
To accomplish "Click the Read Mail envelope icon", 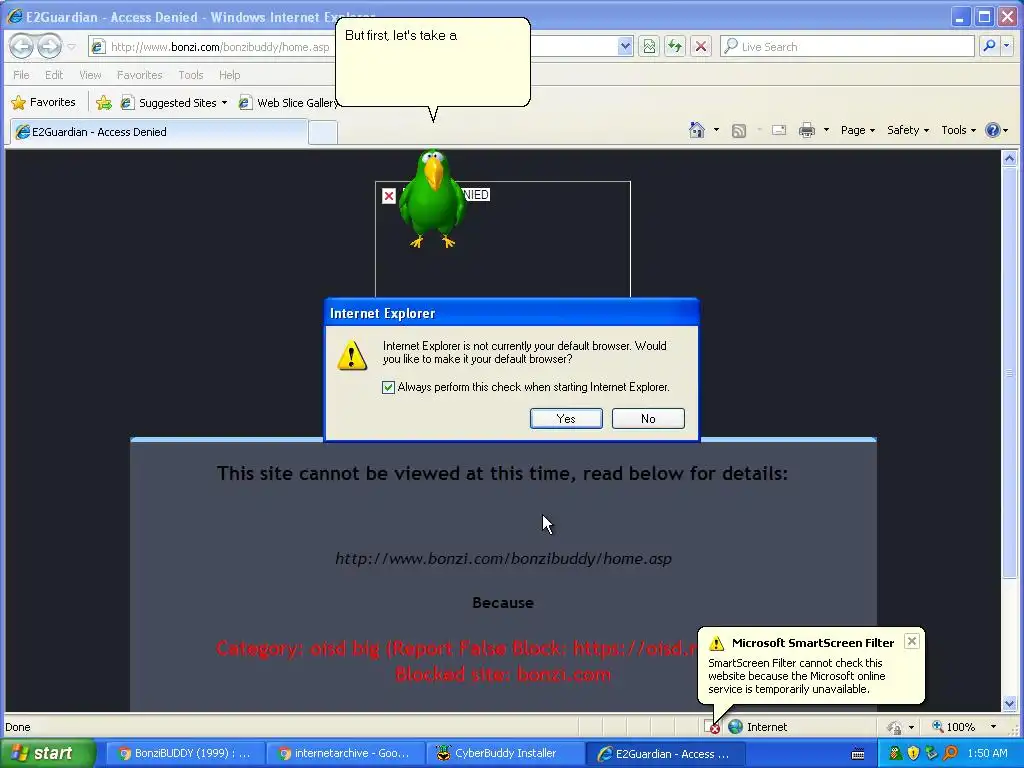I will [x=778, y=130].
